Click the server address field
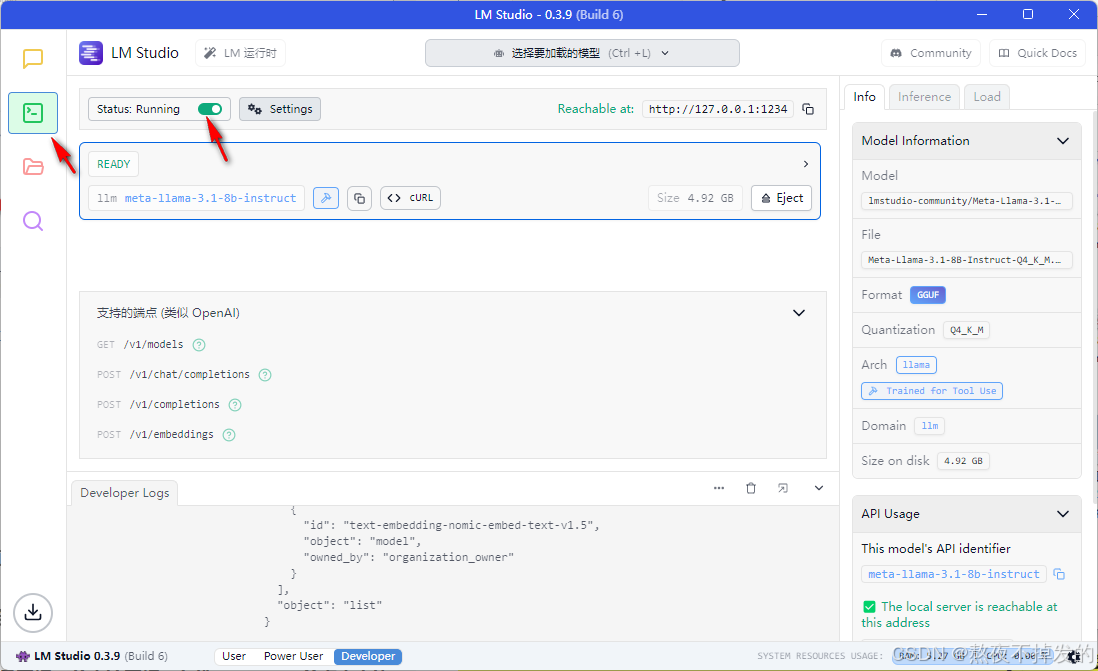The height and width of the screenshot is (671, 1098). pos(718,109)
